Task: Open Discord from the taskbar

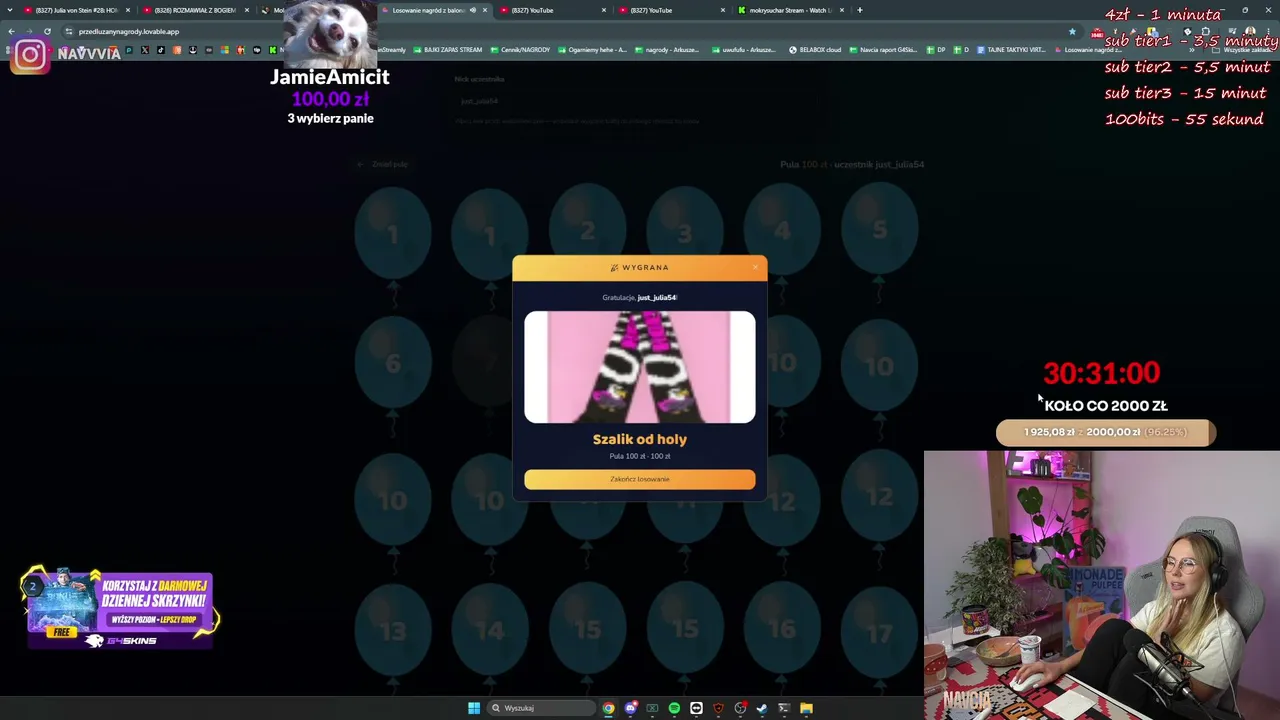Action: coord(630,708)
